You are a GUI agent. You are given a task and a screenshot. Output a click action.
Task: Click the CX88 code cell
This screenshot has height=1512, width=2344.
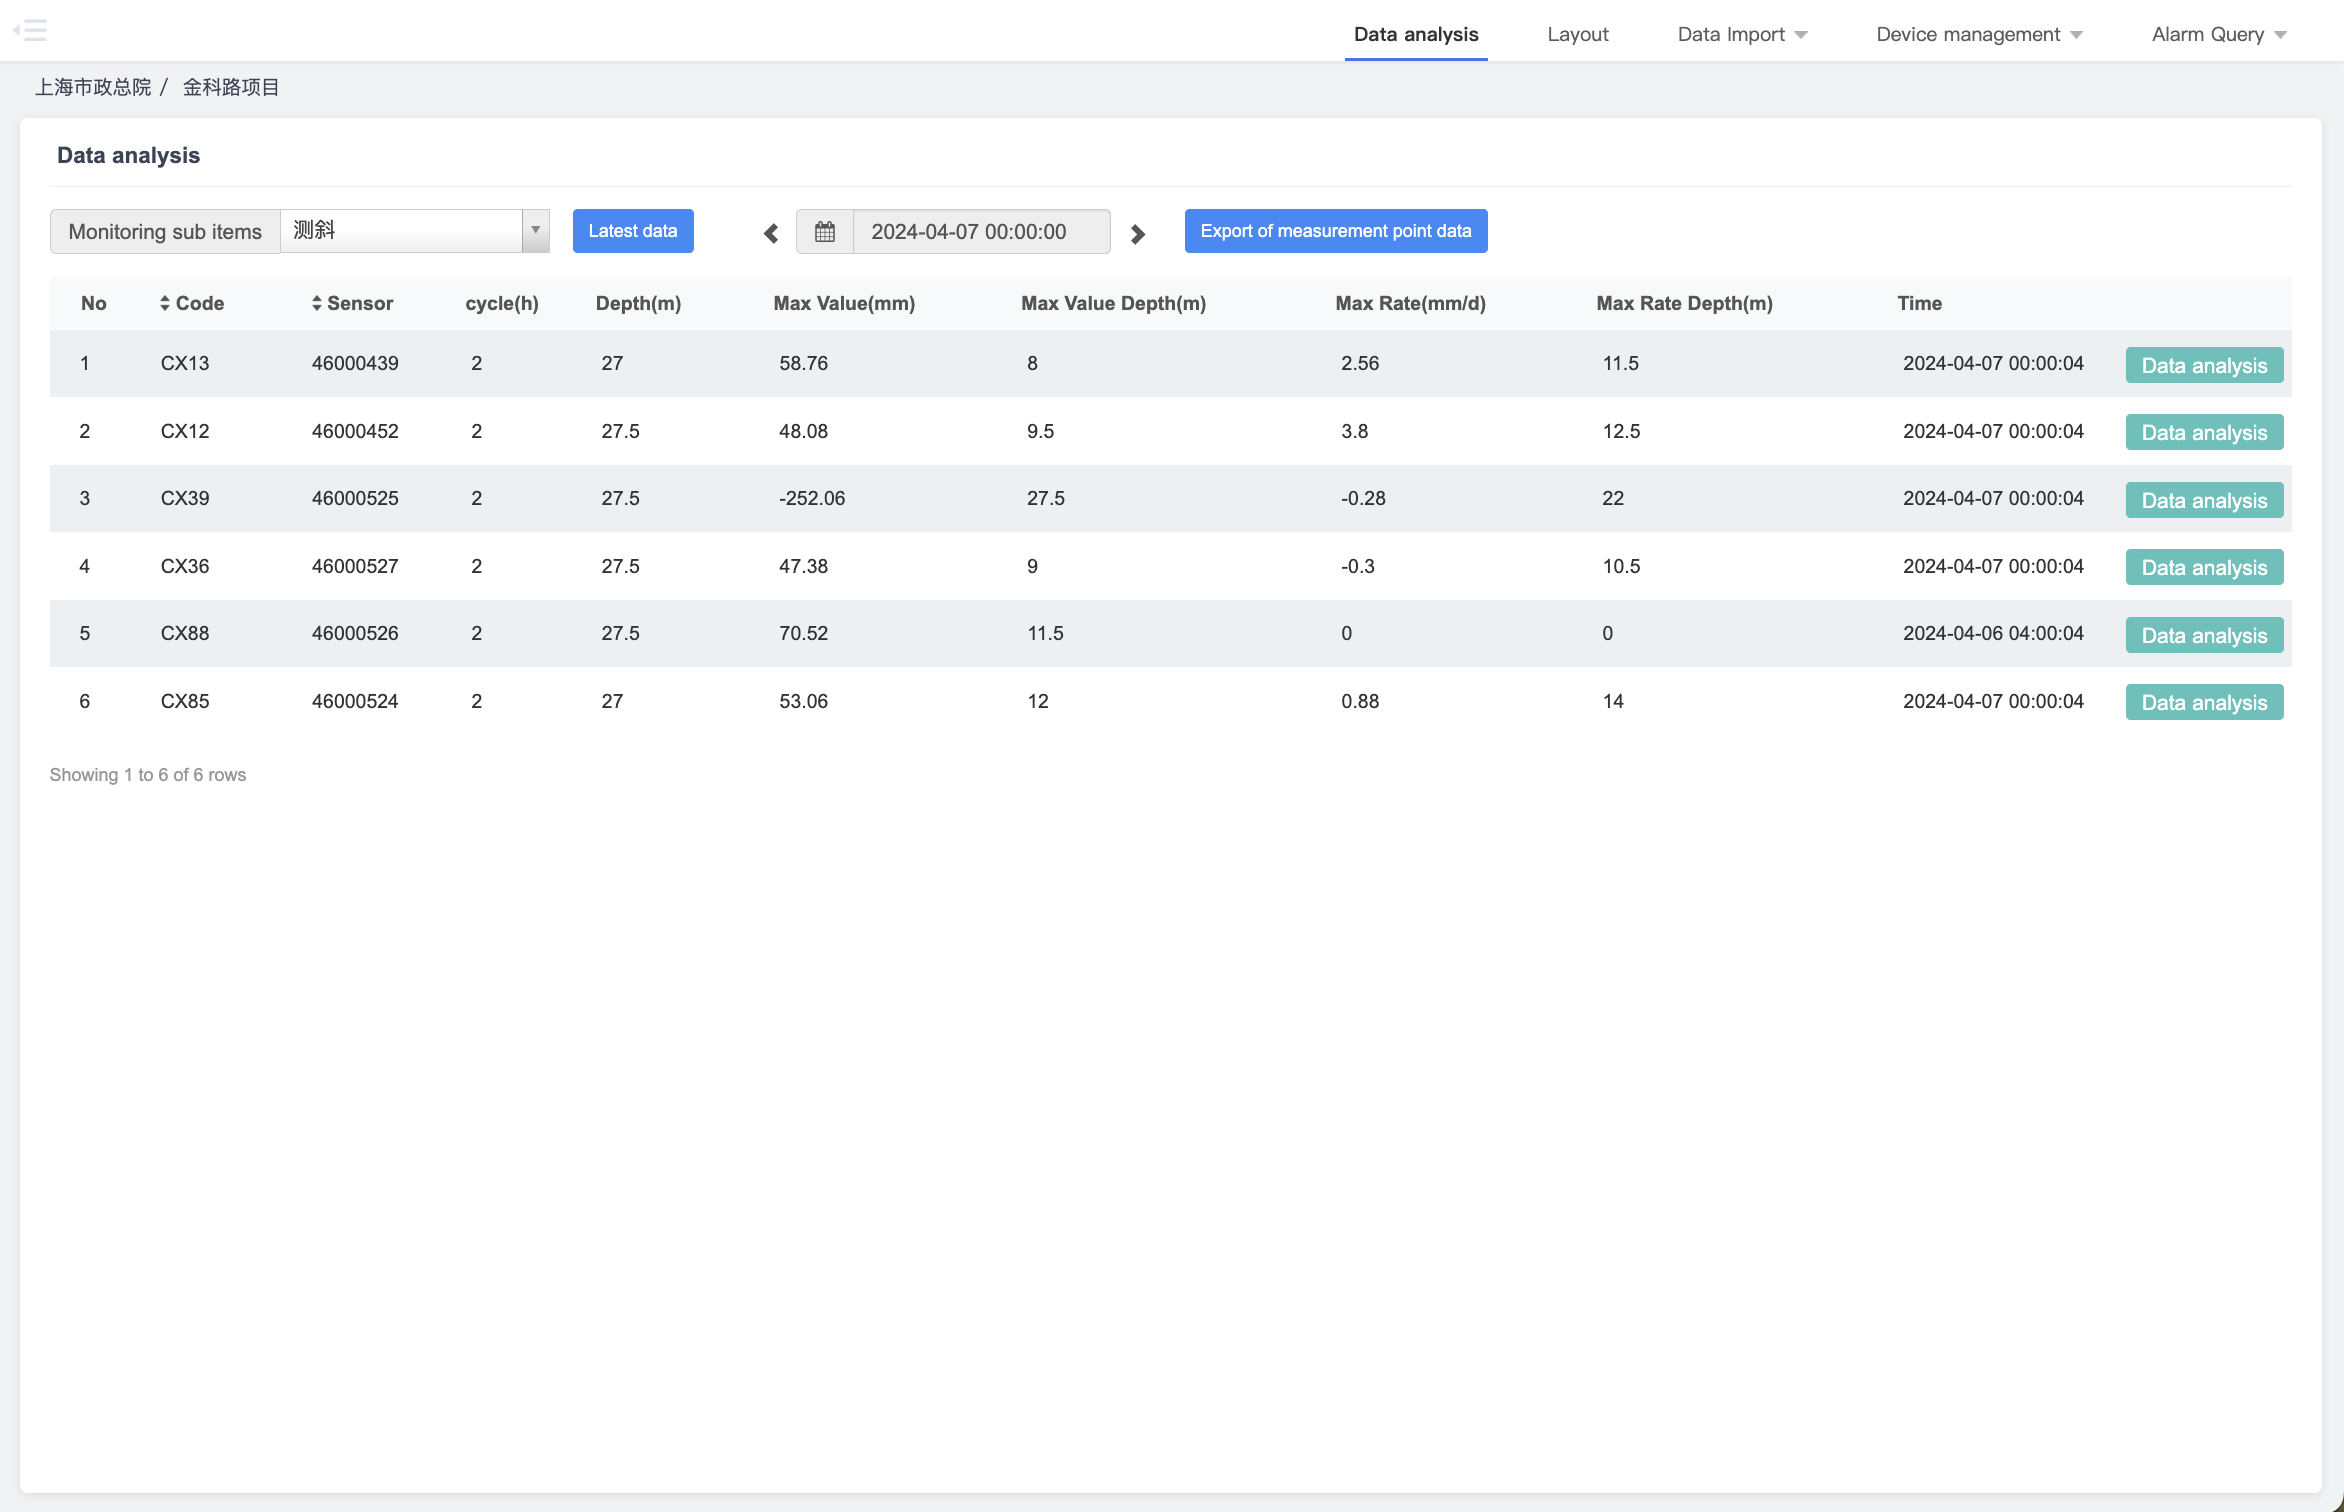pyautogui.click(x=185, y=633)
